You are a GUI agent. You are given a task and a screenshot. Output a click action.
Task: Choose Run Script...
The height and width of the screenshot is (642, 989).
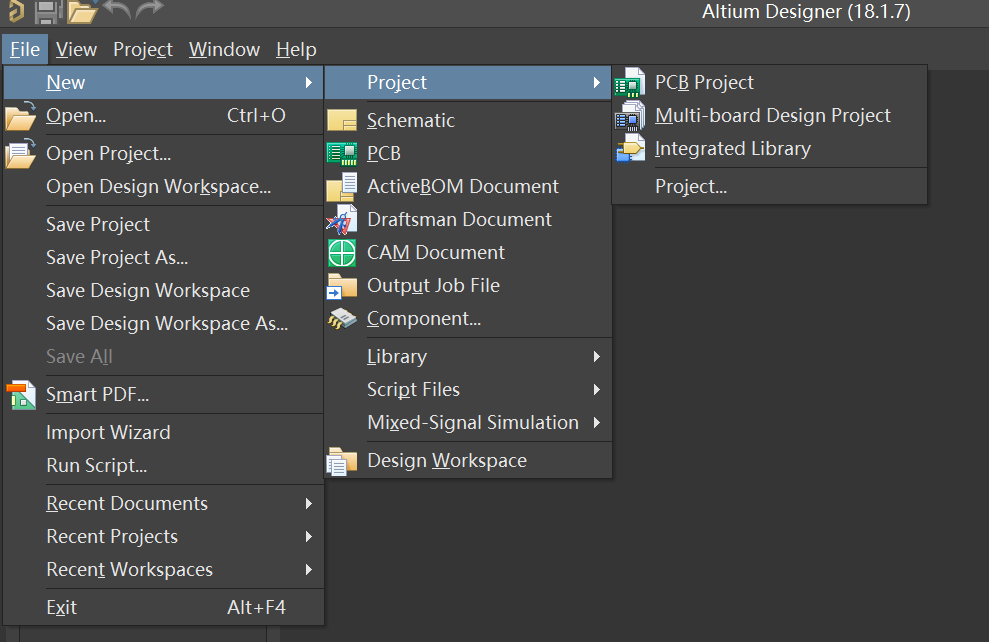[163, 465]
